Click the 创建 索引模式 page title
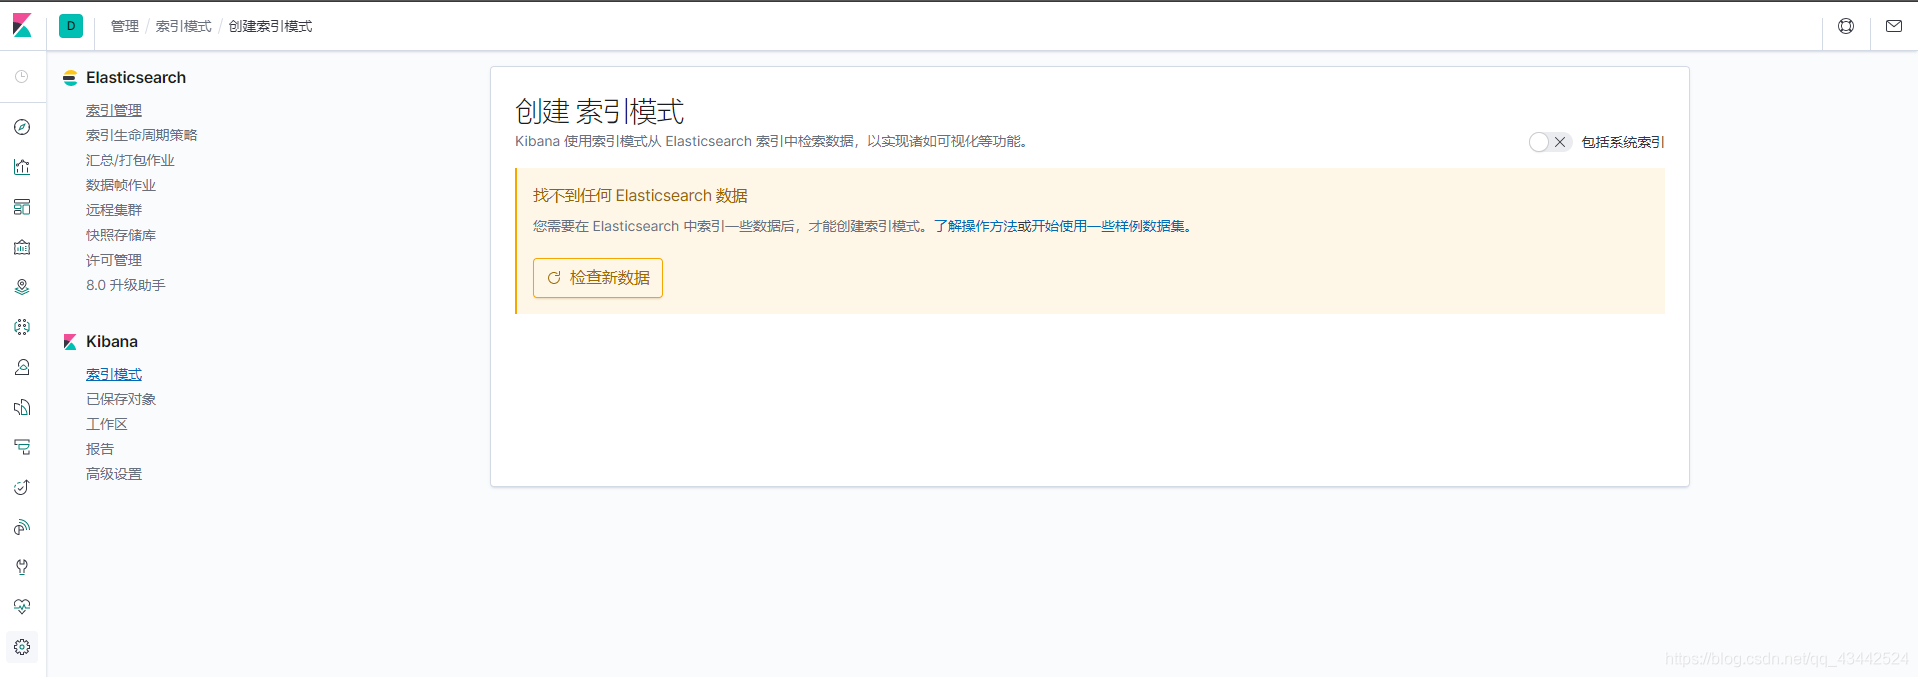The width and height of the screenshot is (1918, 677). coord(600,111)
